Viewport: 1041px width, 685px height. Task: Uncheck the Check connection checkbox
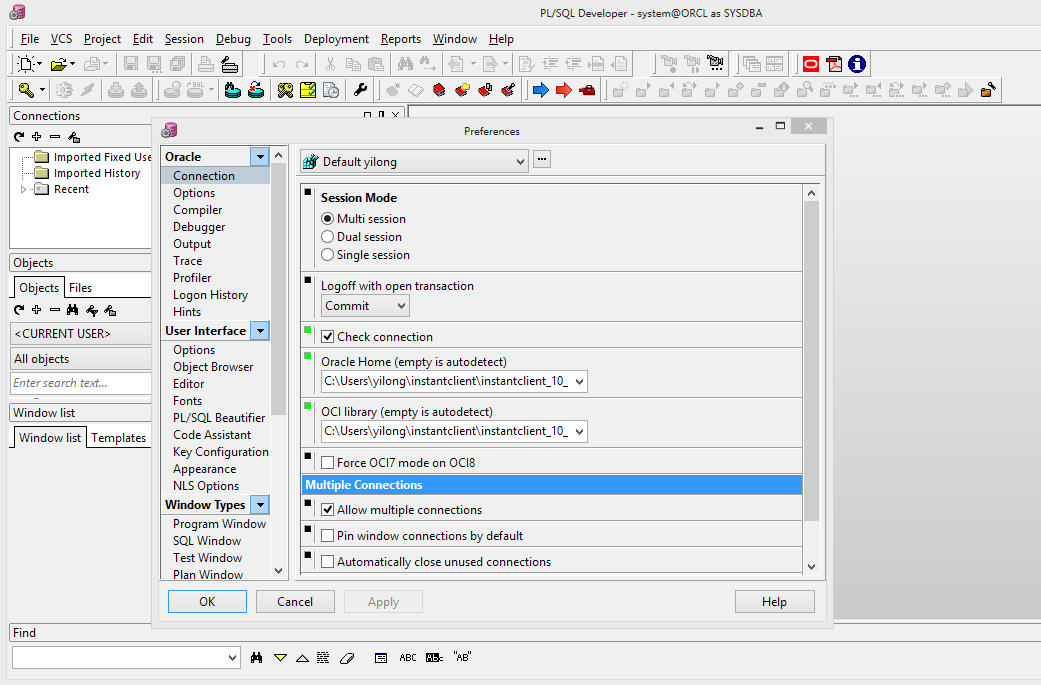[328, 337]
